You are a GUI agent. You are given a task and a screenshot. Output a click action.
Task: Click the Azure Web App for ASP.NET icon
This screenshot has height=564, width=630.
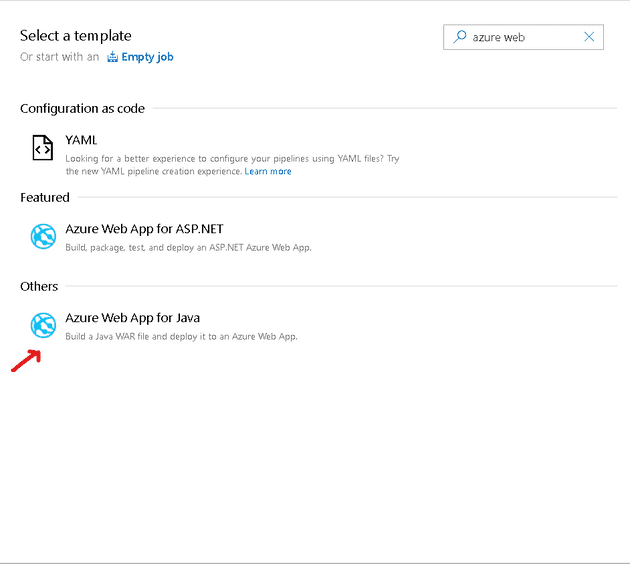coord(43,237)
